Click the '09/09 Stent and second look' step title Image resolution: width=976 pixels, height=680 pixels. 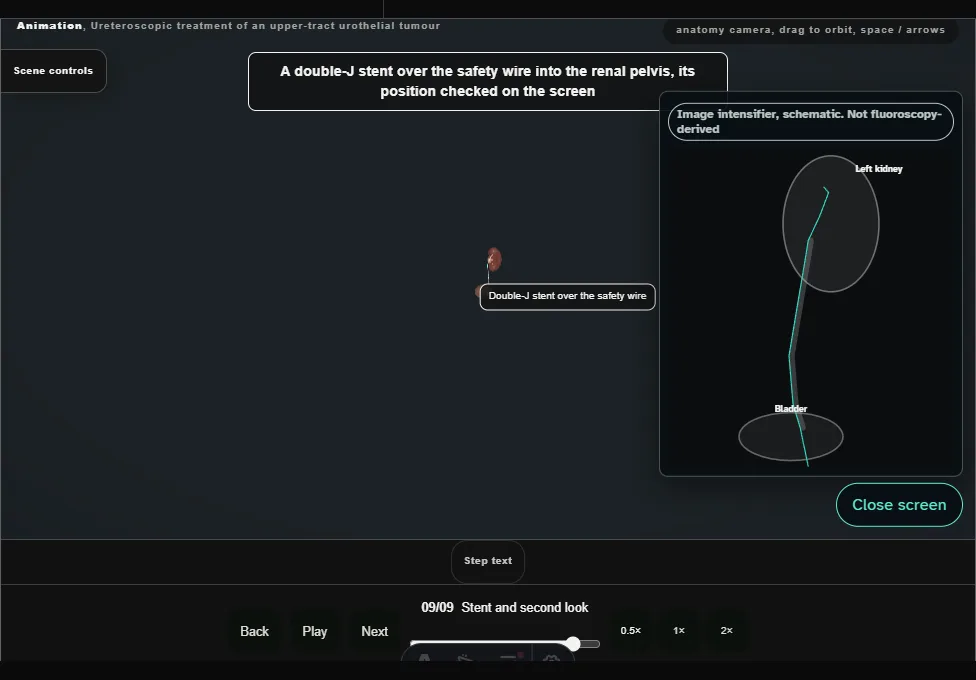505,608
